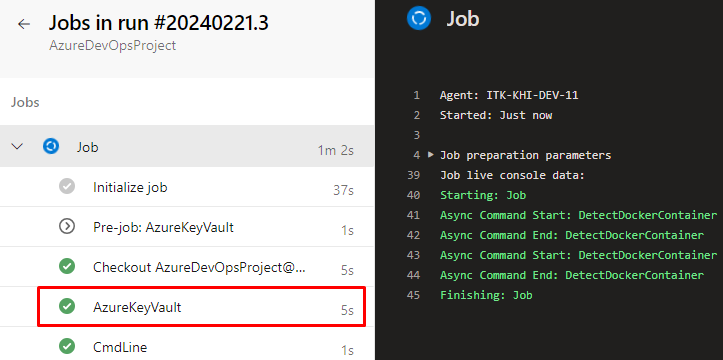Select the Initialize job step
Screen dimensions: 723x360
pyautogui.click(x=187, y=187)
